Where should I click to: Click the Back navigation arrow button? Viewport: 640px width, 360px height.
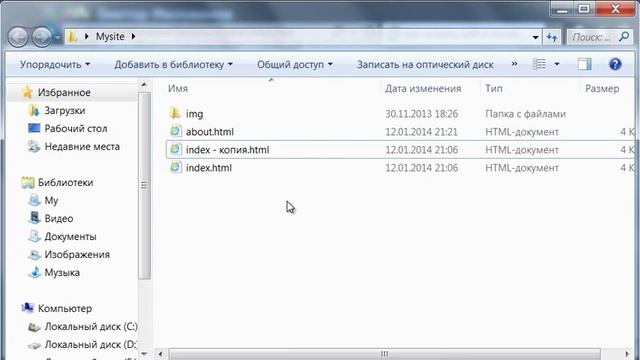18,37
